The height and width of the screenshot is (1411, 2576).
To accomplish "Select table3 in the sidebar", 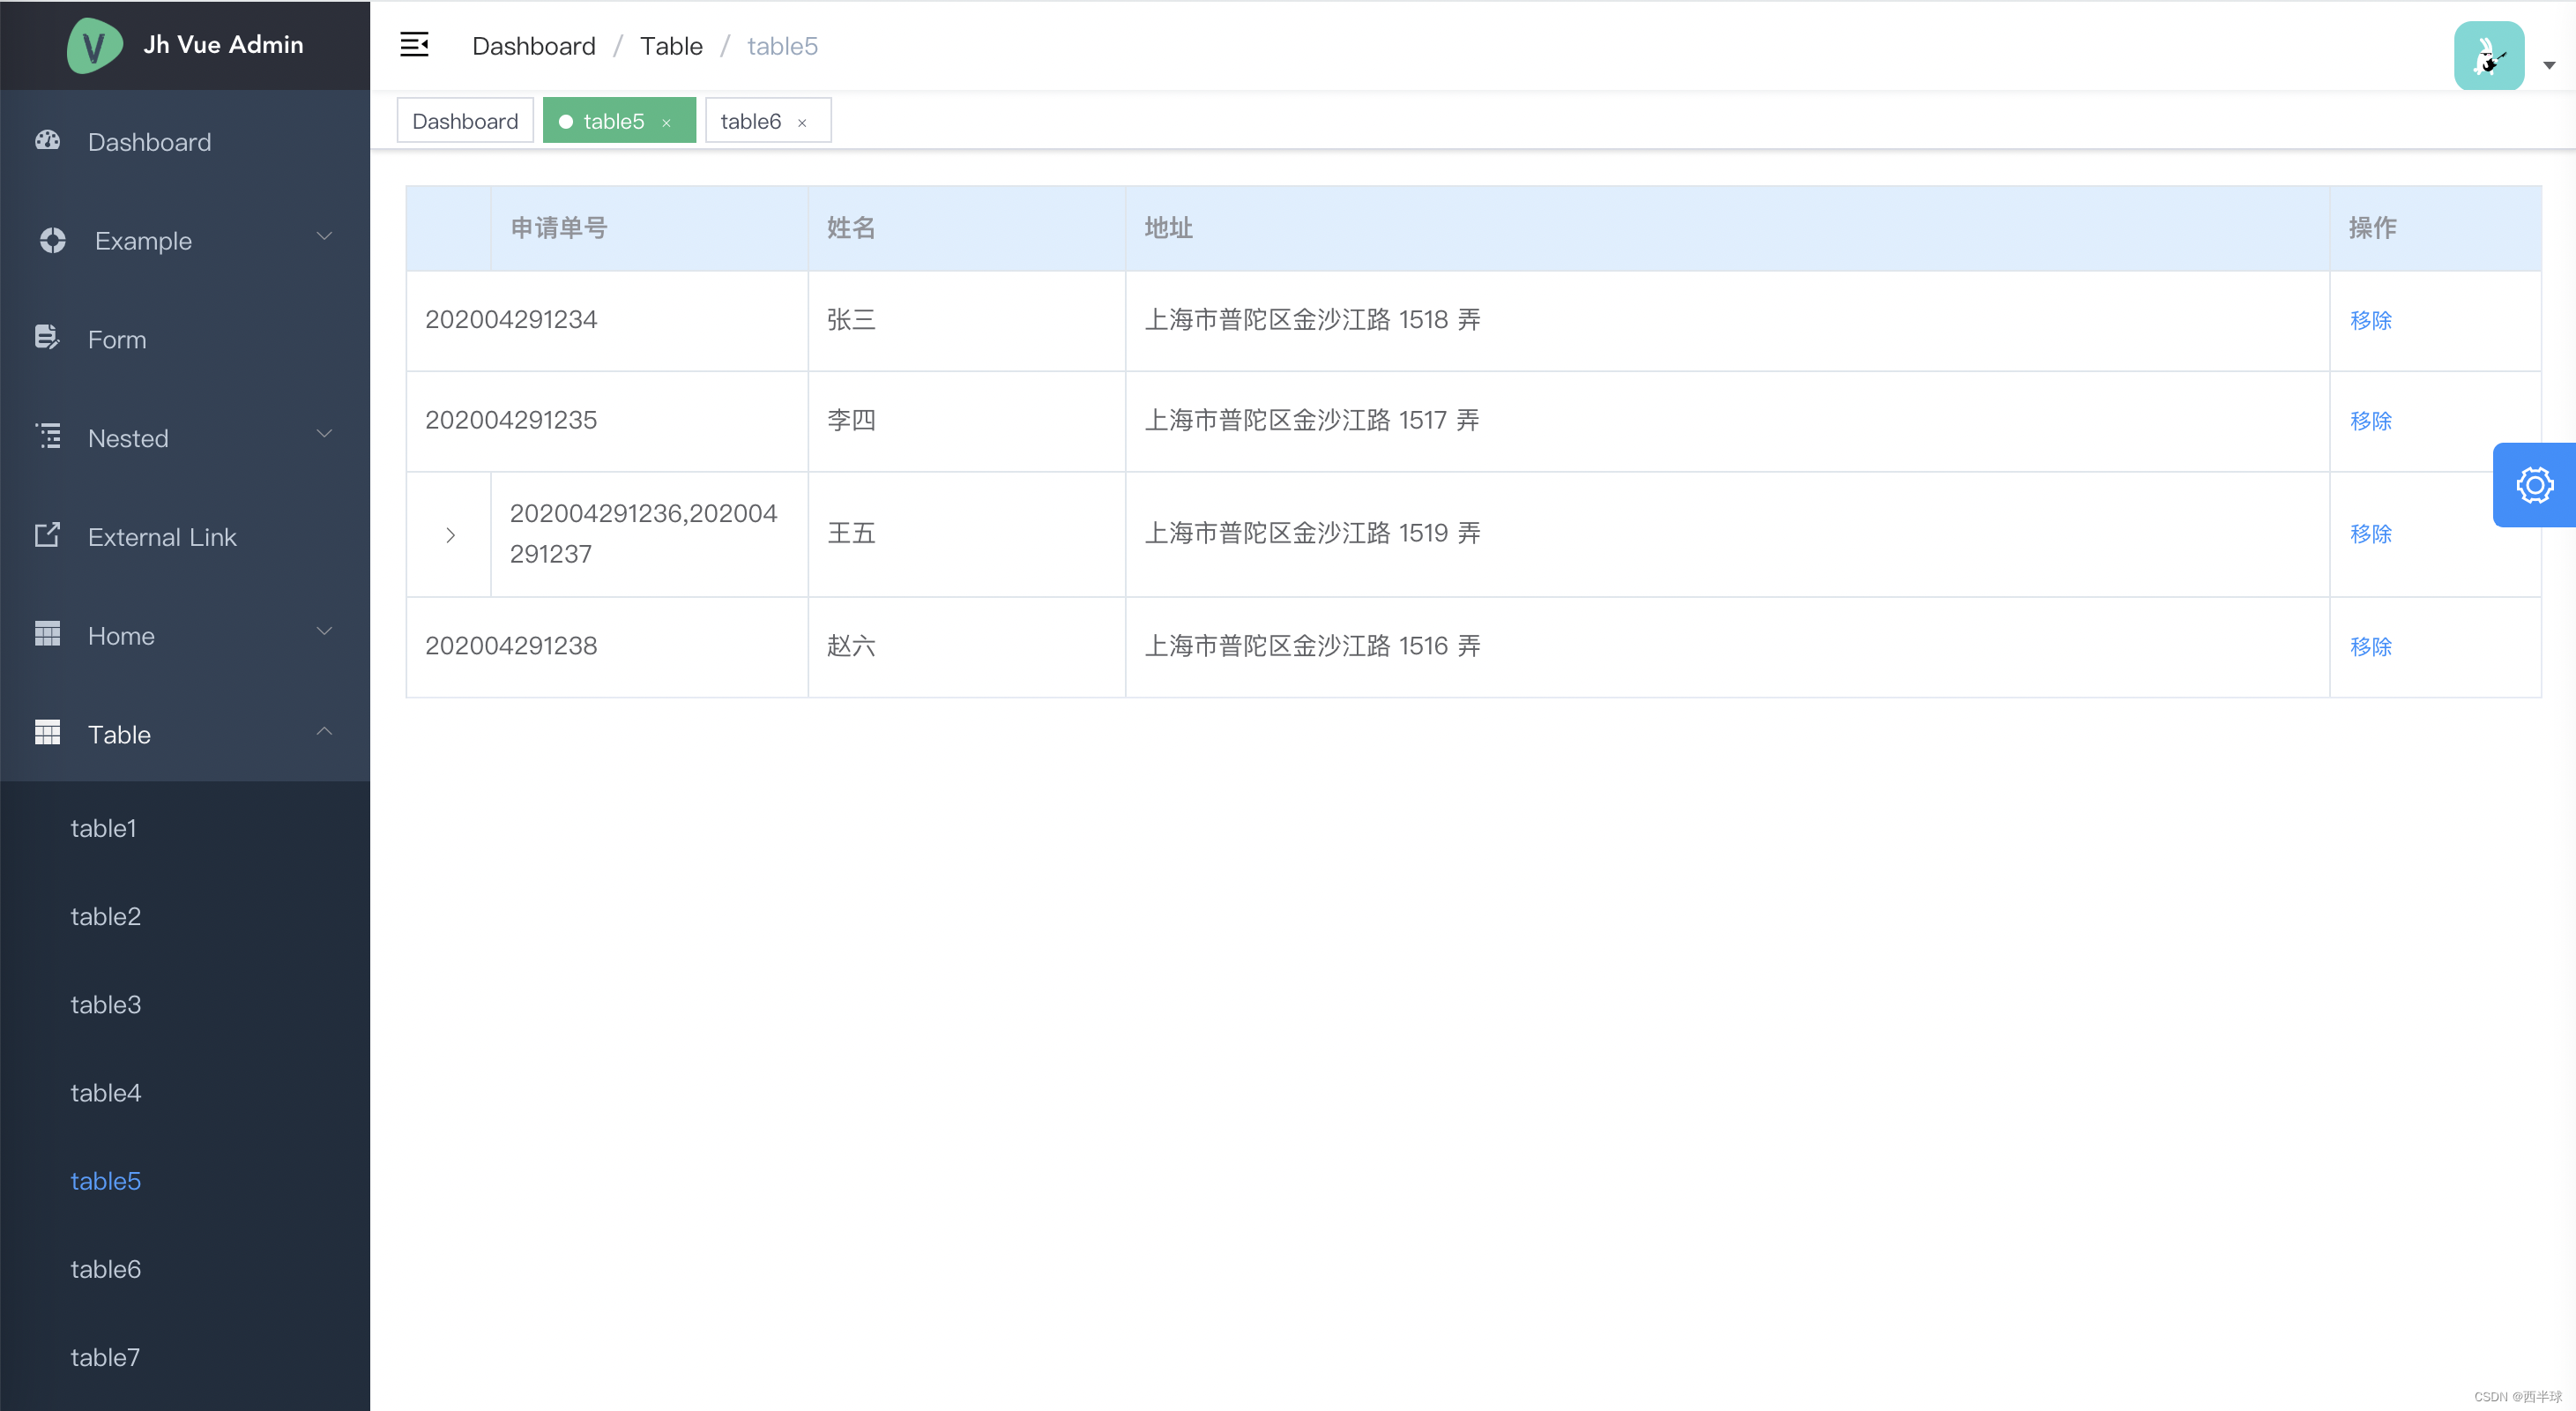I will [x=106, y=1004].
